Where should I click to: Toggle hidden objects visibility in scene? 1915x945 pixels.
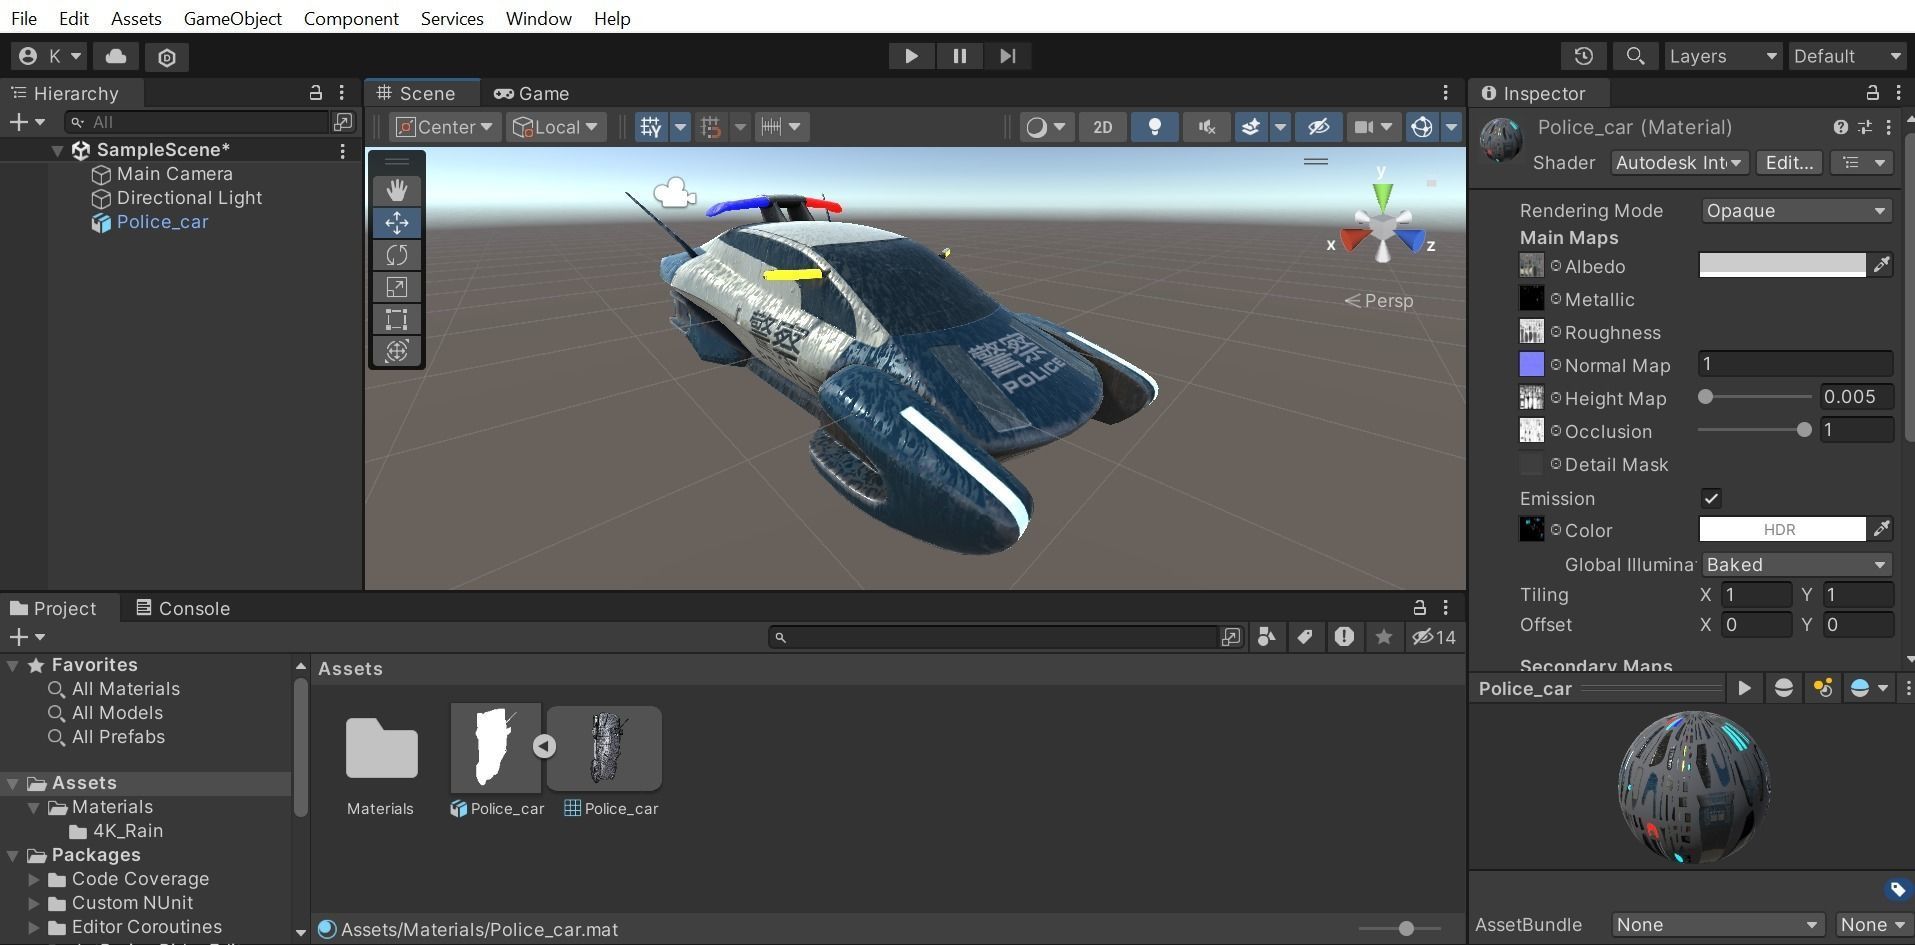pyautogui.click(x=1318, y=127)
